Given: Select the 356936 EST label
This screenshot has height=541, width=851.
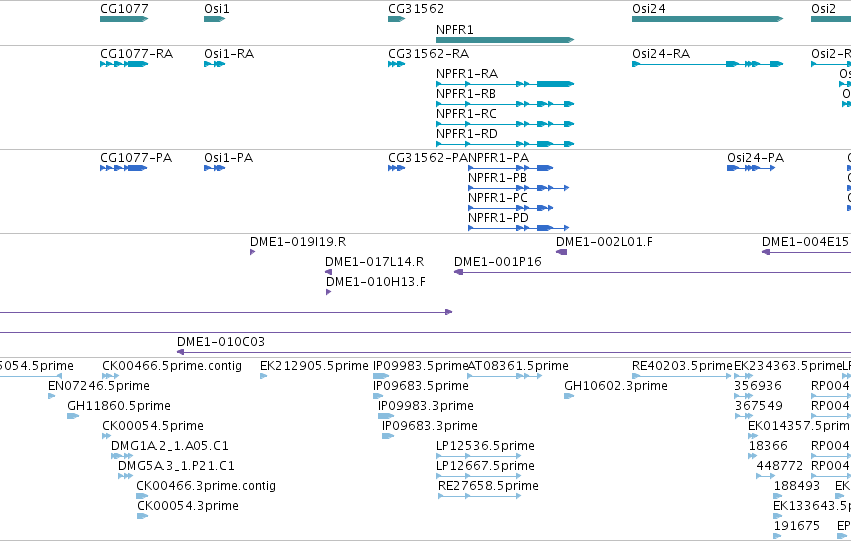Looking at the screenshot, I should (758, 386).
